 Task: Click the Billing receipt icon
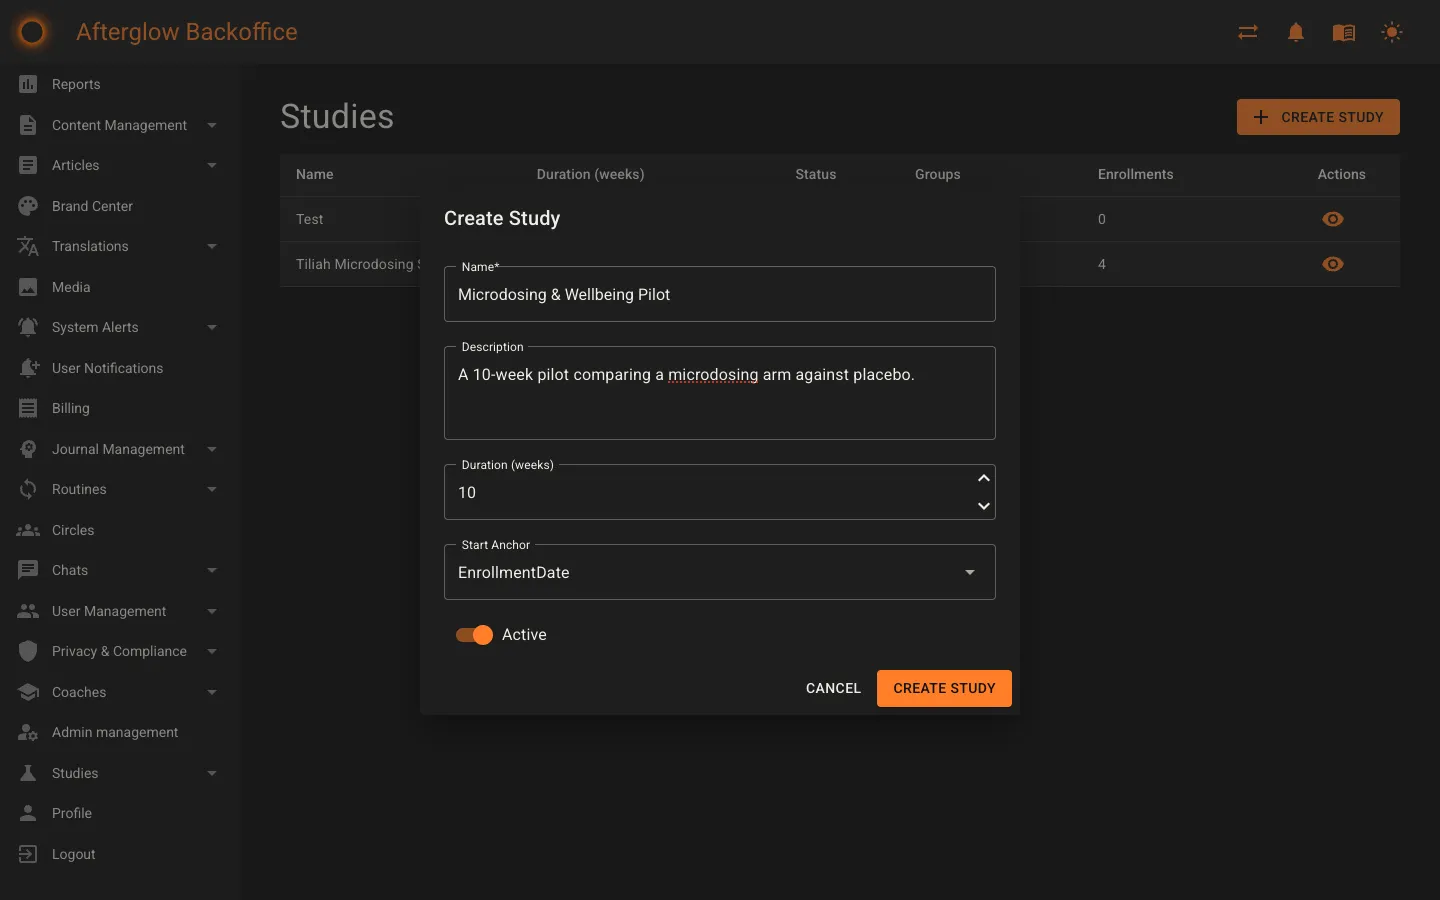(x=28, y=408)
